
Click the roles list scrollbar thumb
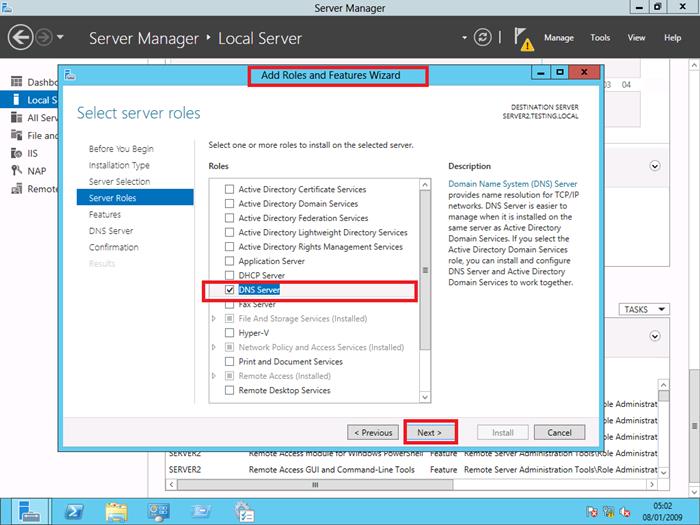pyautogui.click(x=425, y=270)
